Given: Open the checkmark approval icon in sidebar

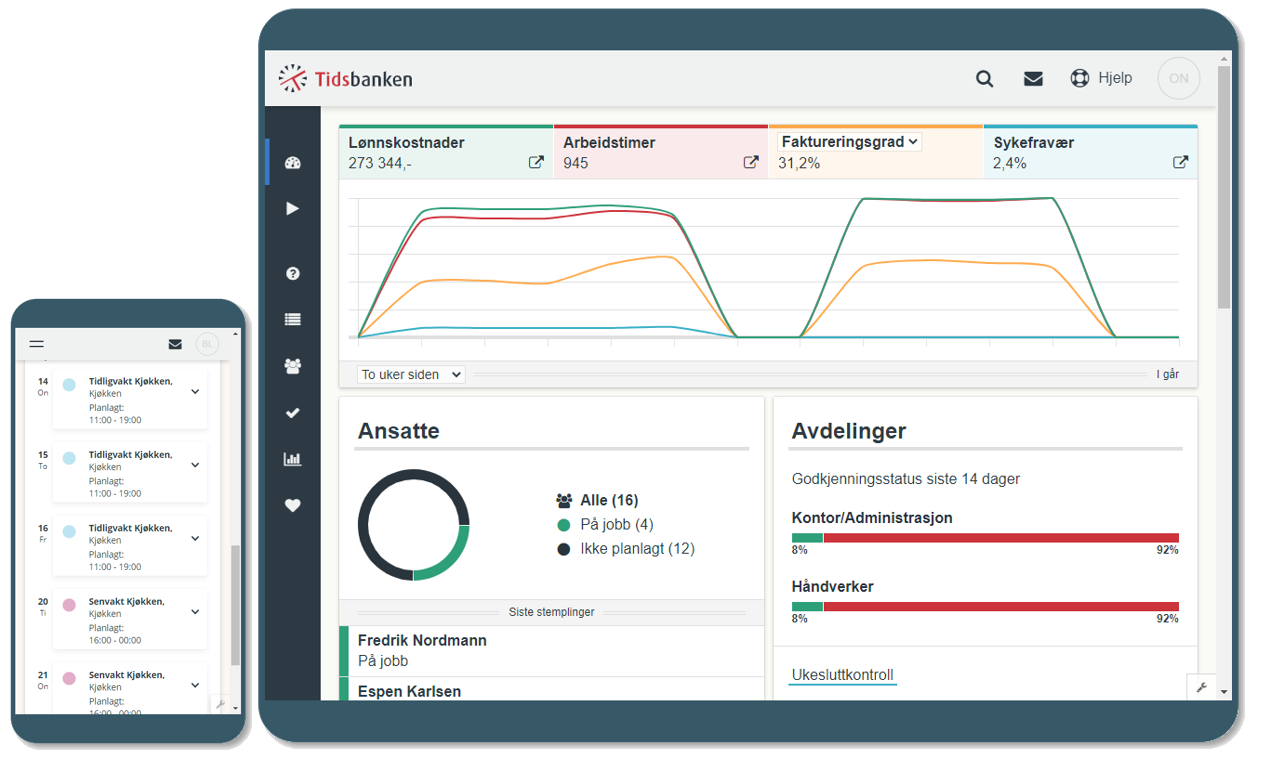Looking at the screenshot, I should [x=293, y=412].
